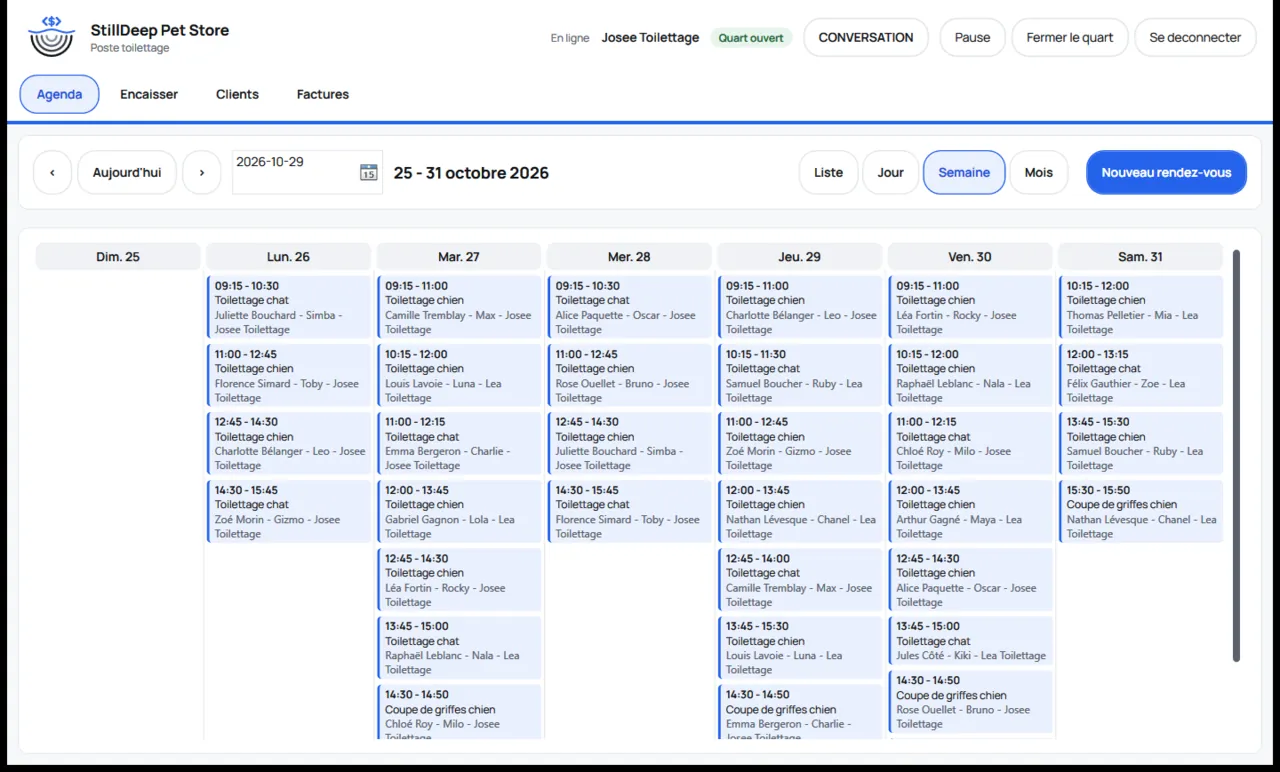Open the Clients tab
The height and width of the screenshot is (772, 1280).
(237, 94)
